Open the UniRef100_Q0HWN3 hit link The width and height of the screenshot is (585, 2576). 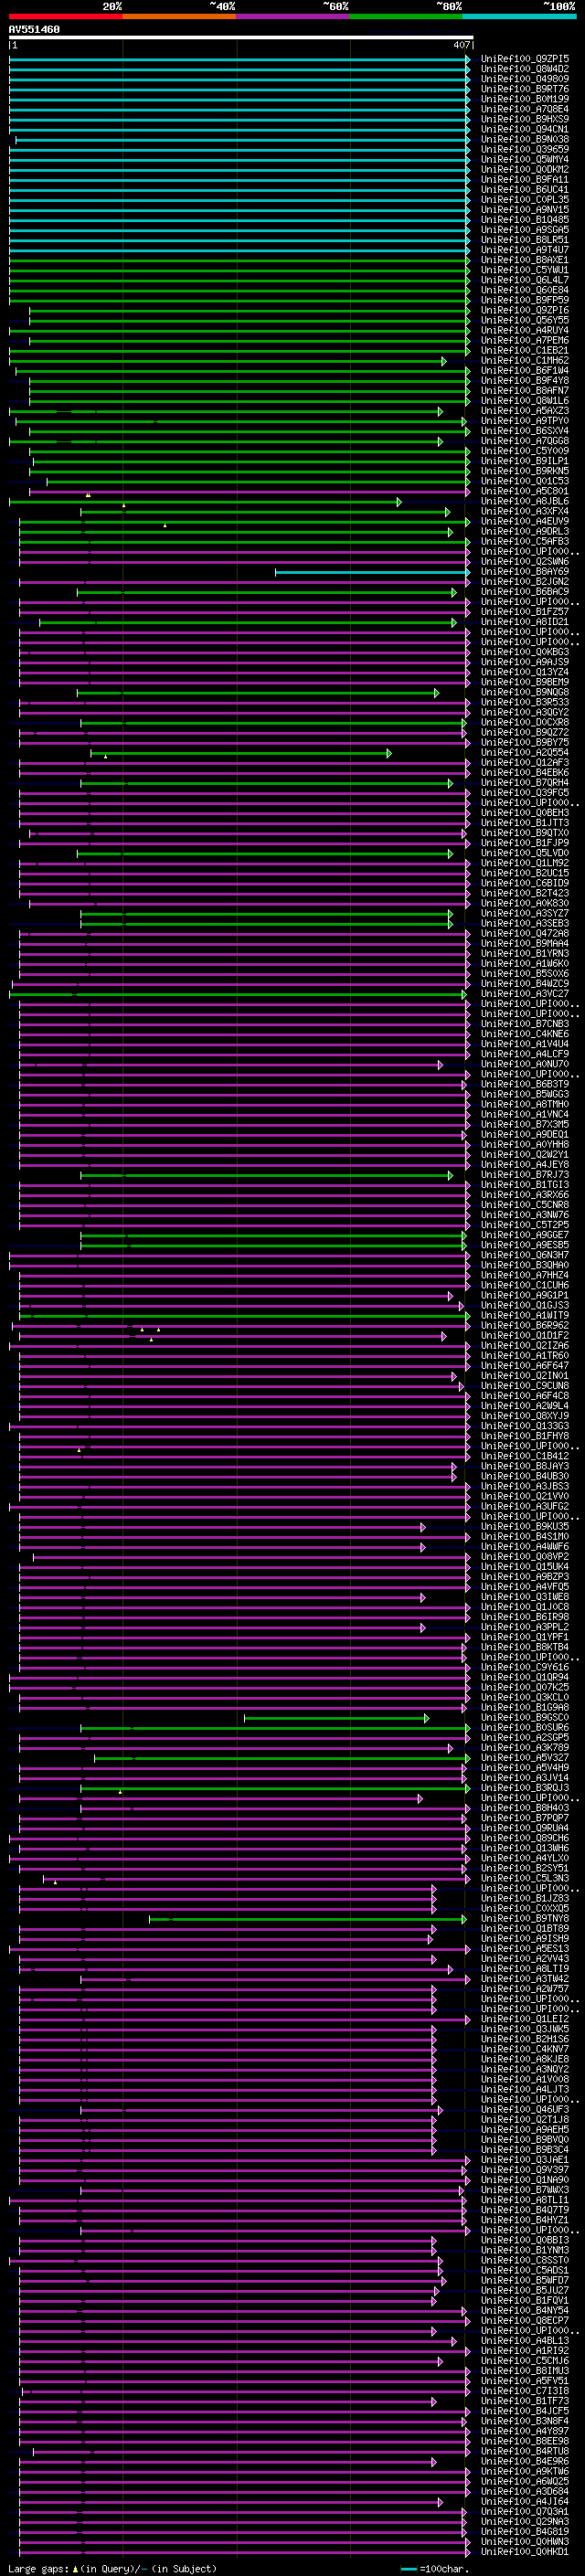click(525, 2542)
